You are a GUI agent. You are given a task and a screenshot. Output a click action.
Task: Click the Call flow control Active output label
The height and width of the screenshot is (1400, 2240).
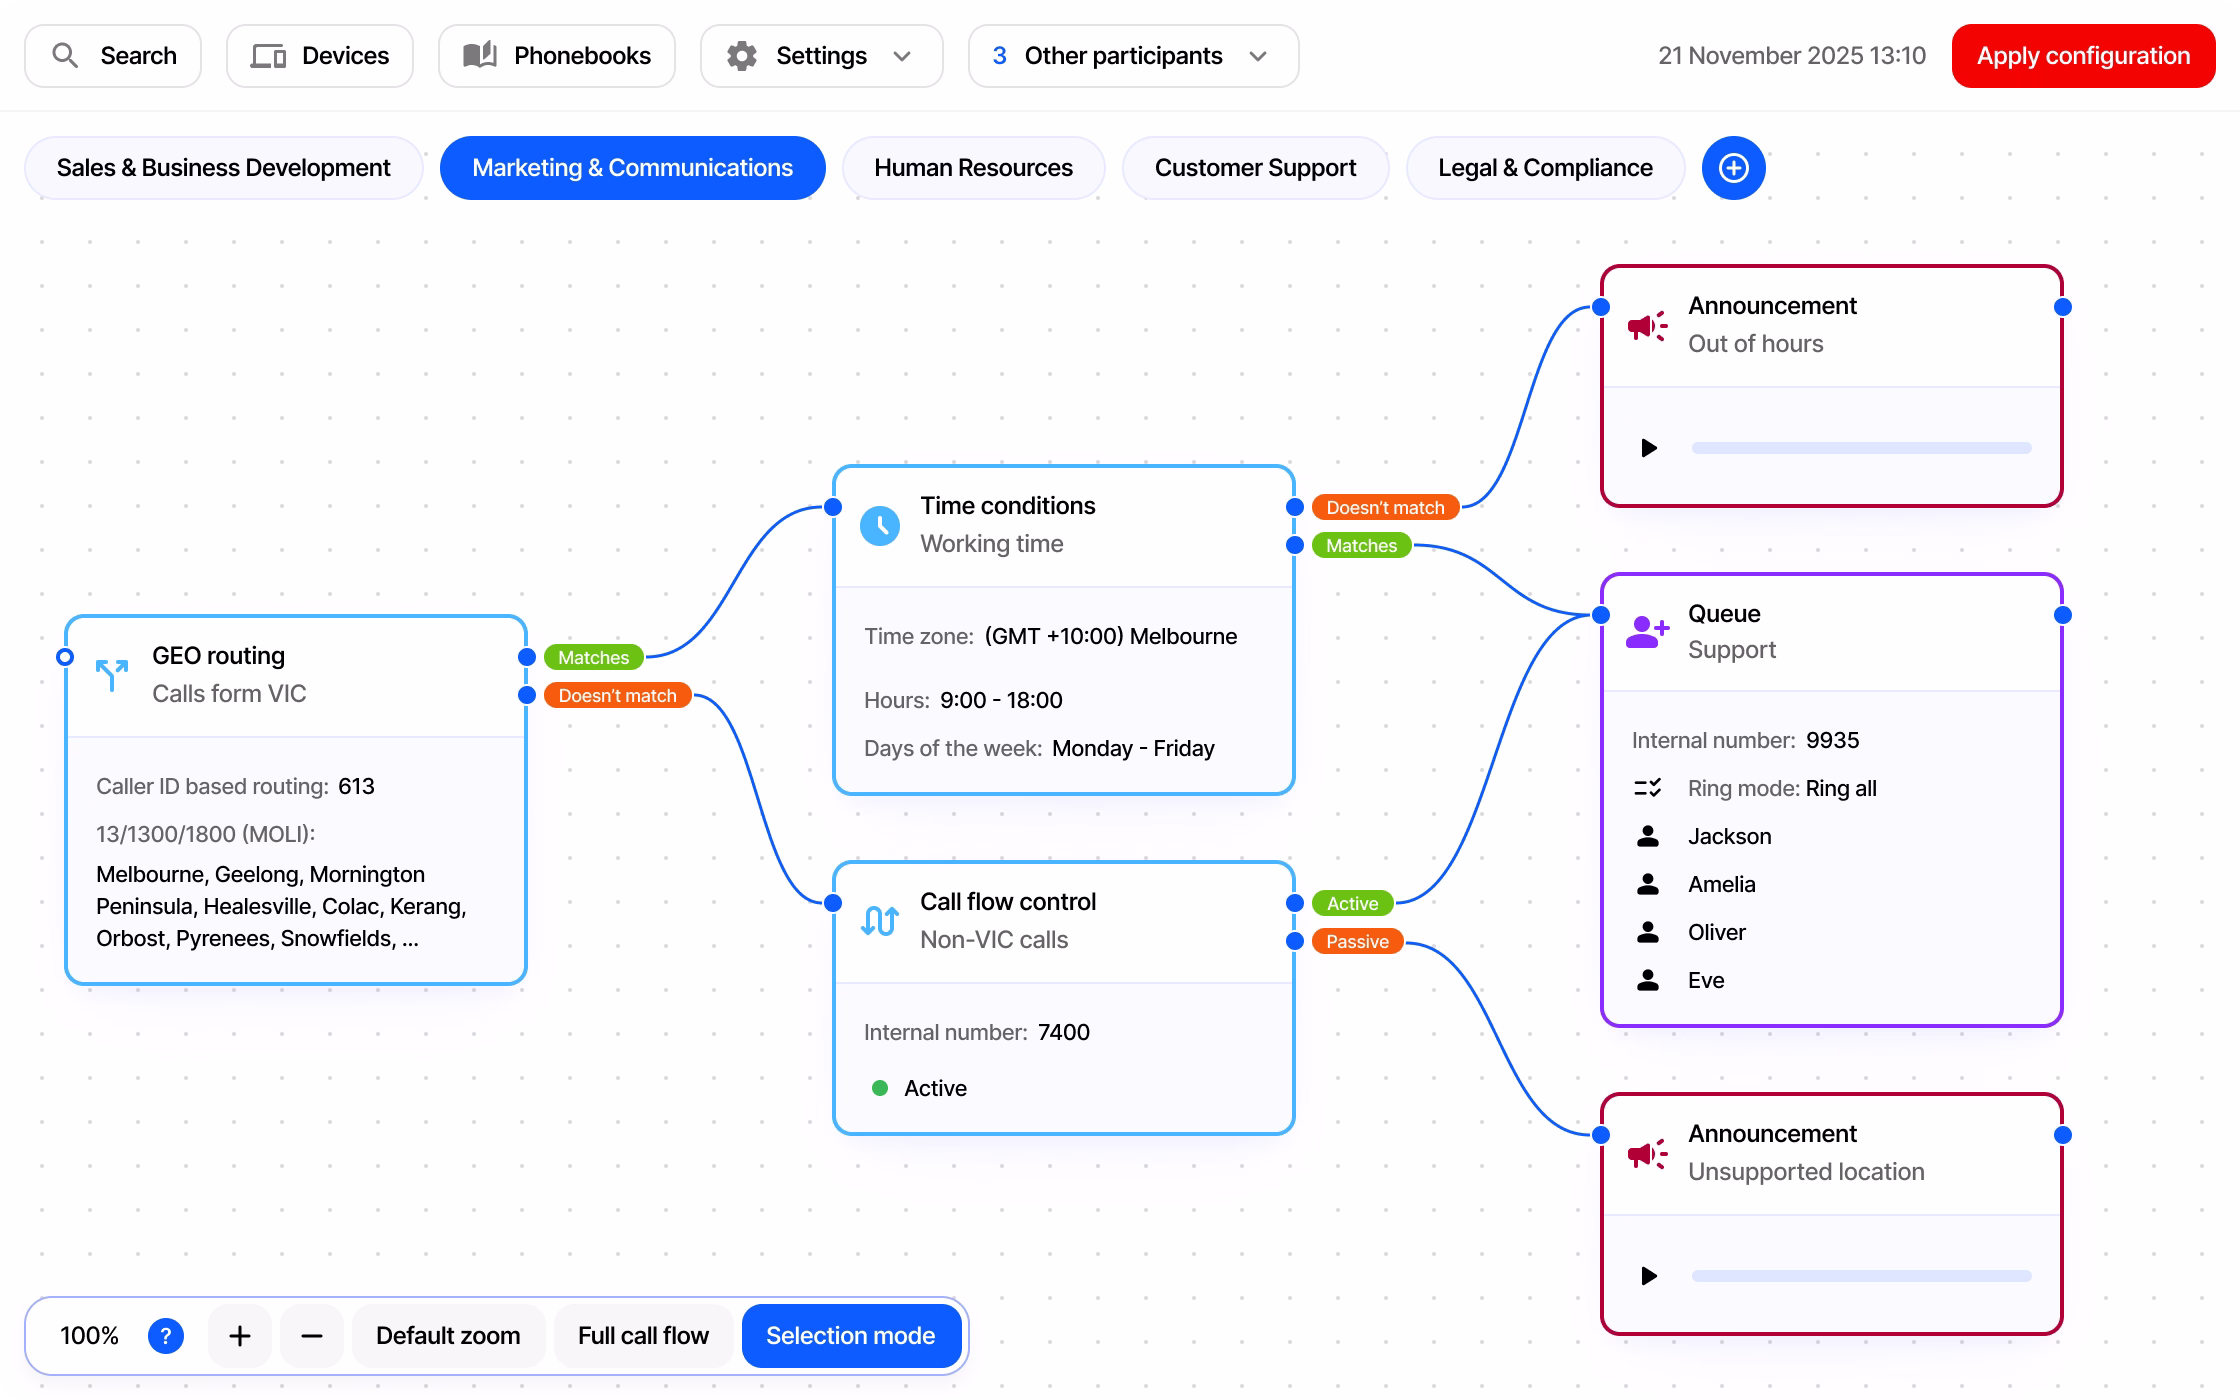point(1352,903)
